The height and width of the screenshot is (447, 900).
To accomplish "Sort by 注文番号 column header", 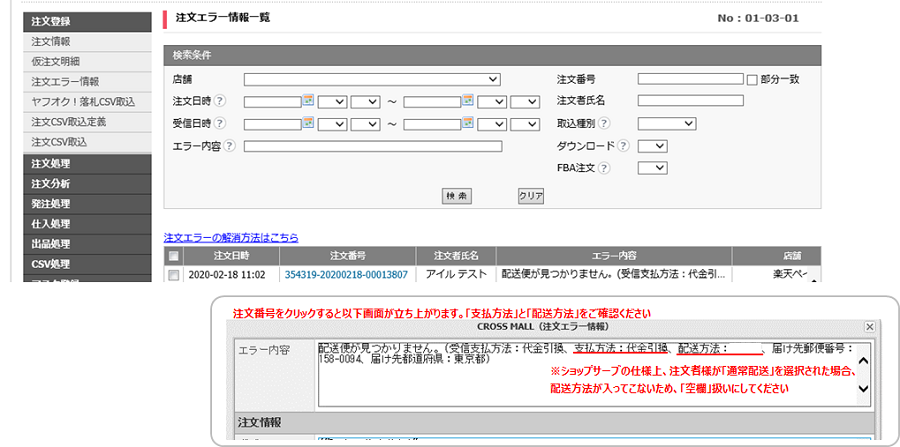I will tap(348, 256).
